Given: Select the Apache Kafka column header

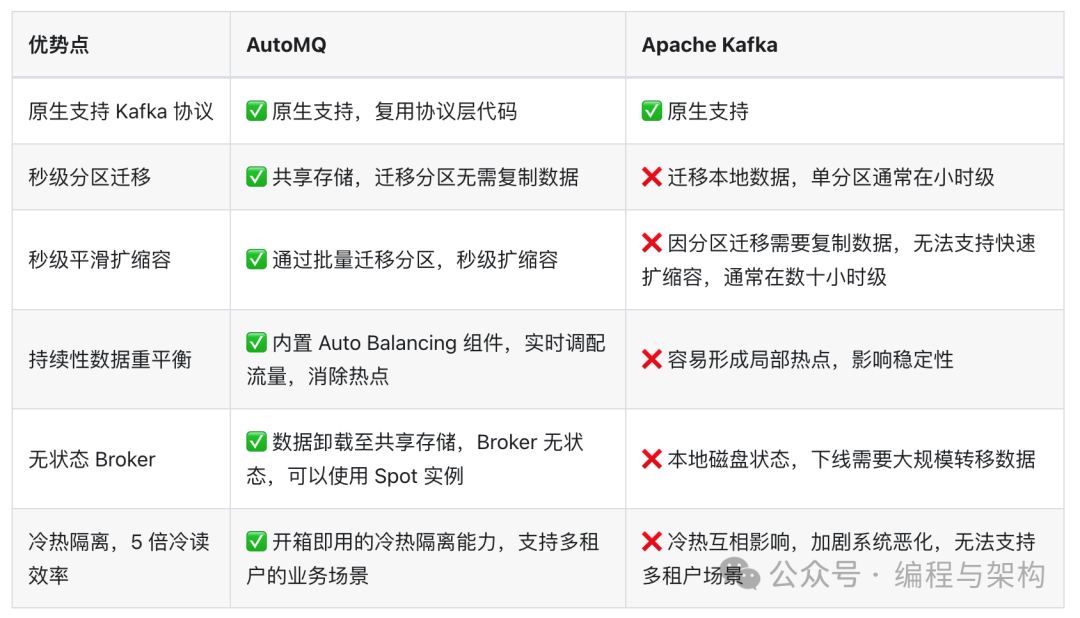Looking at the screenshot, I should (x=709, y=45).
